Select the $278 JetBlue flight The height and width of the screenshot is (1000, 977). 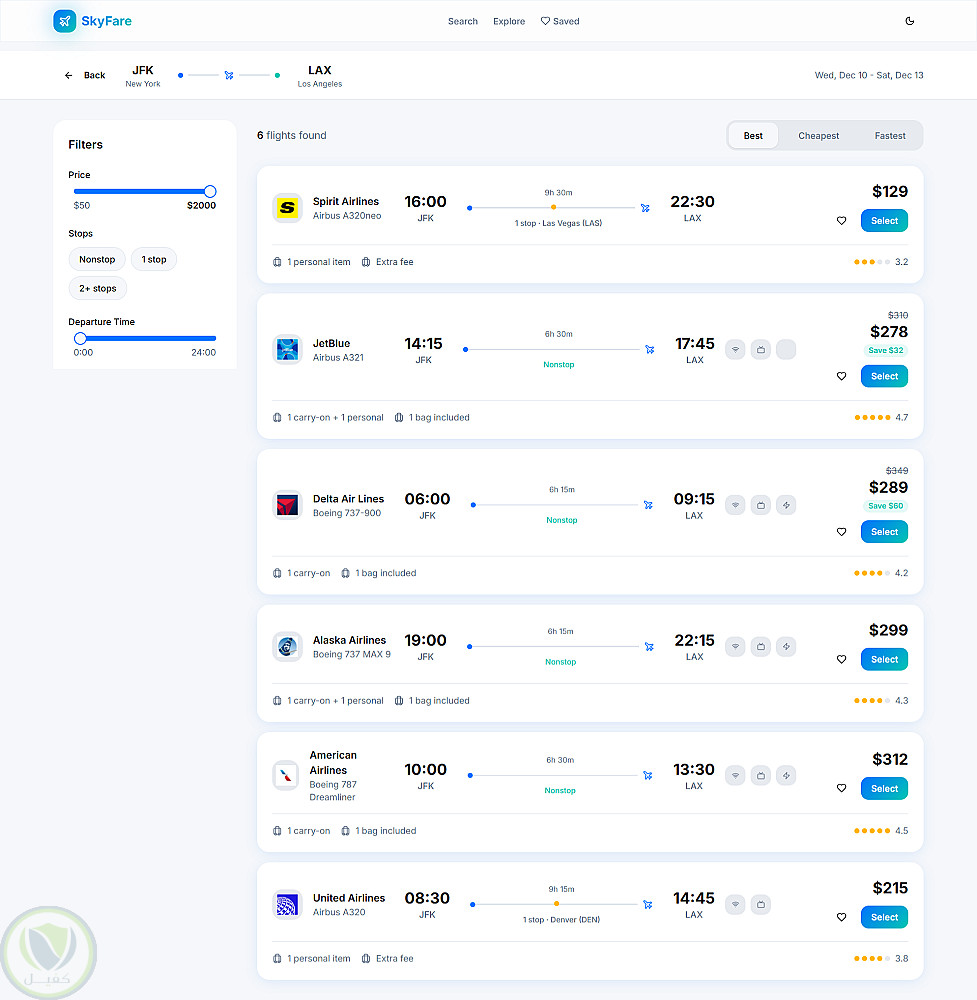884,376
